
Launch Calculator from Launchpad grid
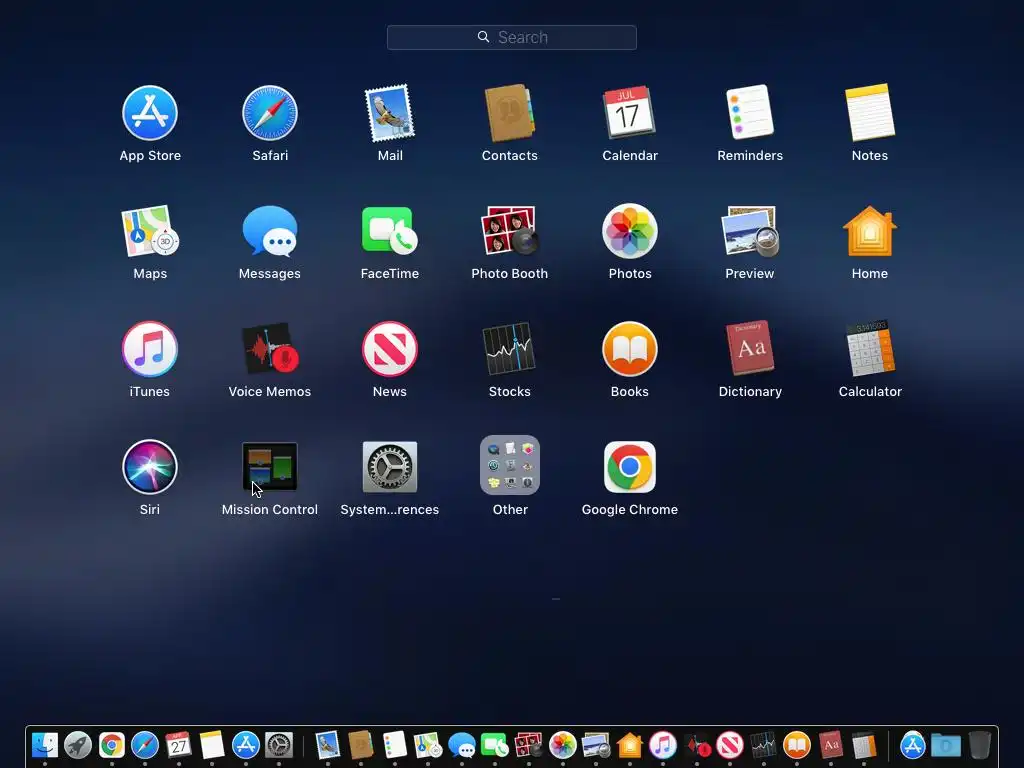(870, 348)
